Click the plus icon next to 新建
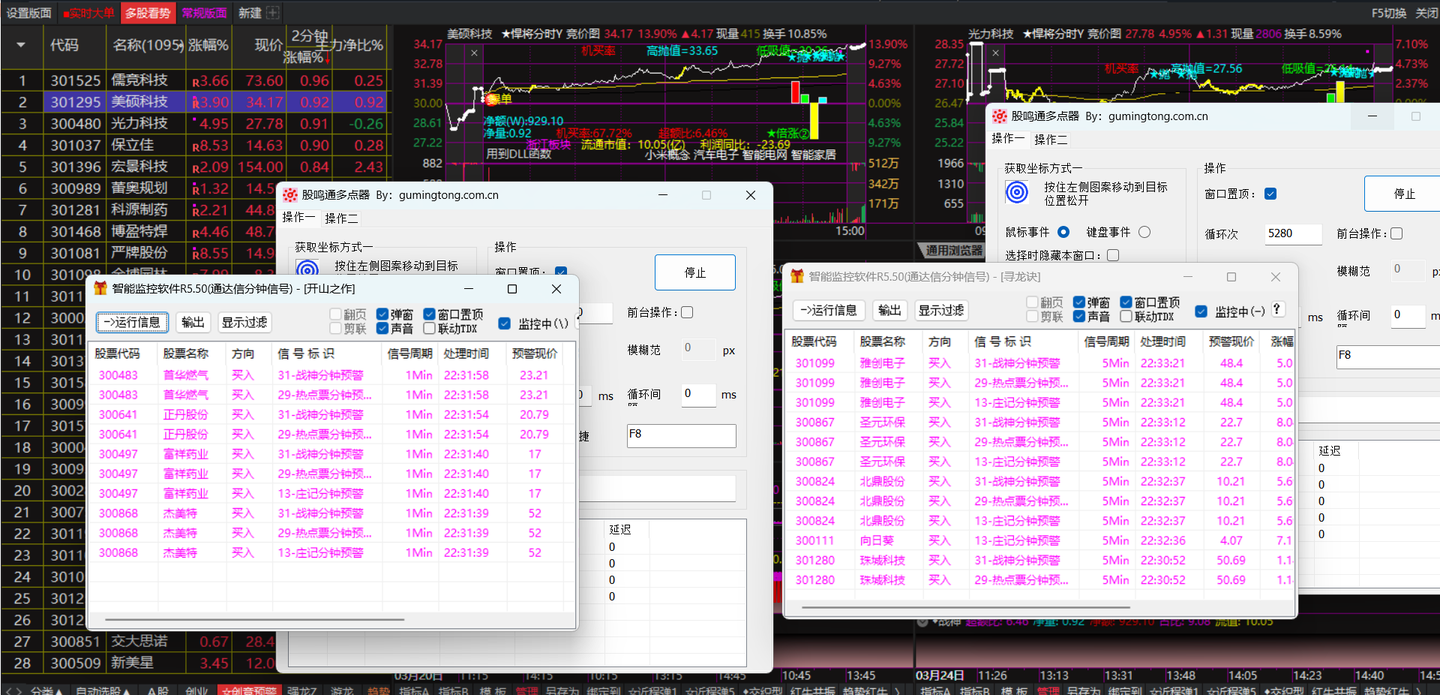The height and width of the screenshot is (695, 1440). pos(272,13)
